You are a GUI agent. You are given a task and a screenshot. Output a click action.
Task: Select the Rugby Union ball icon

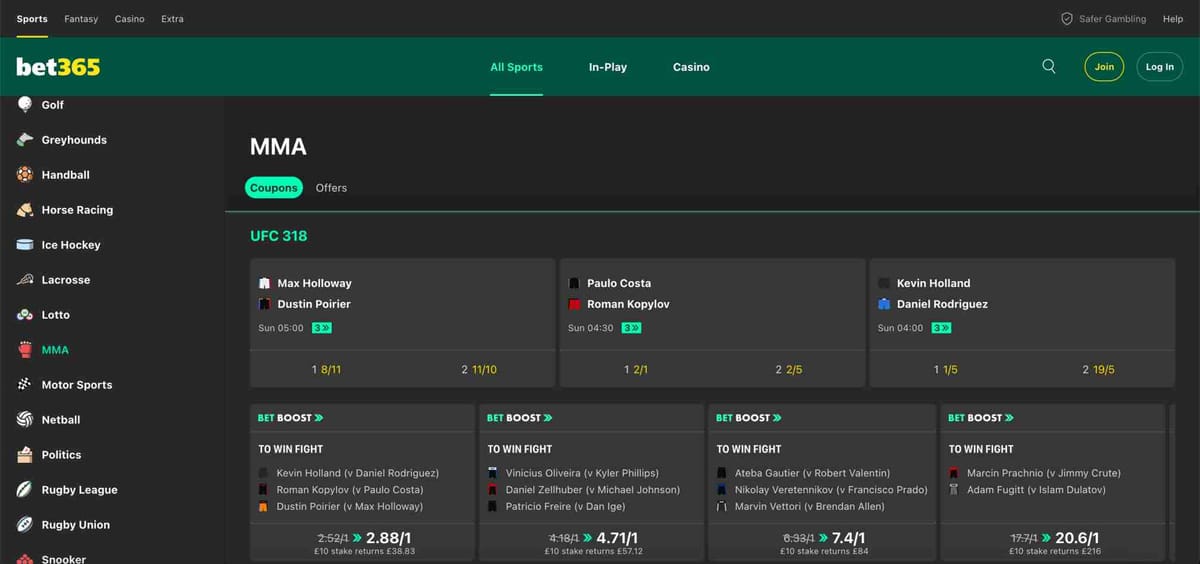click(x=25, y=525)
